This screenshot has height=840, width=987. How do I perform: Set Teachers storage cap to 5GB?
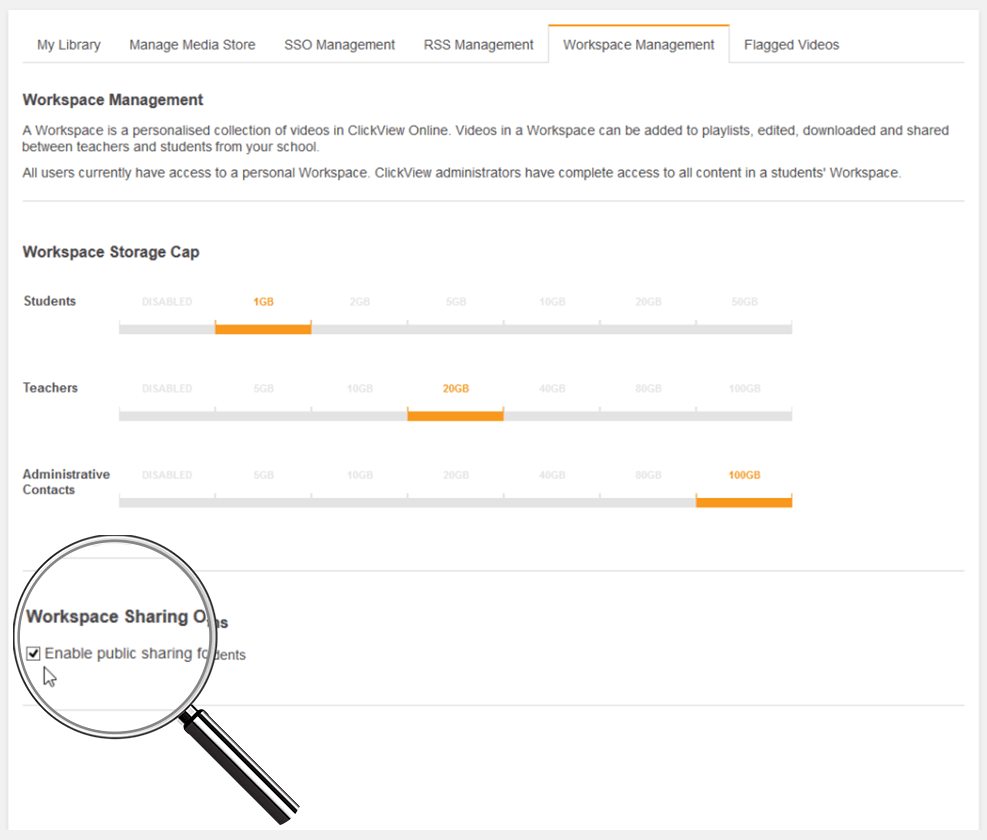pos(263,414)
